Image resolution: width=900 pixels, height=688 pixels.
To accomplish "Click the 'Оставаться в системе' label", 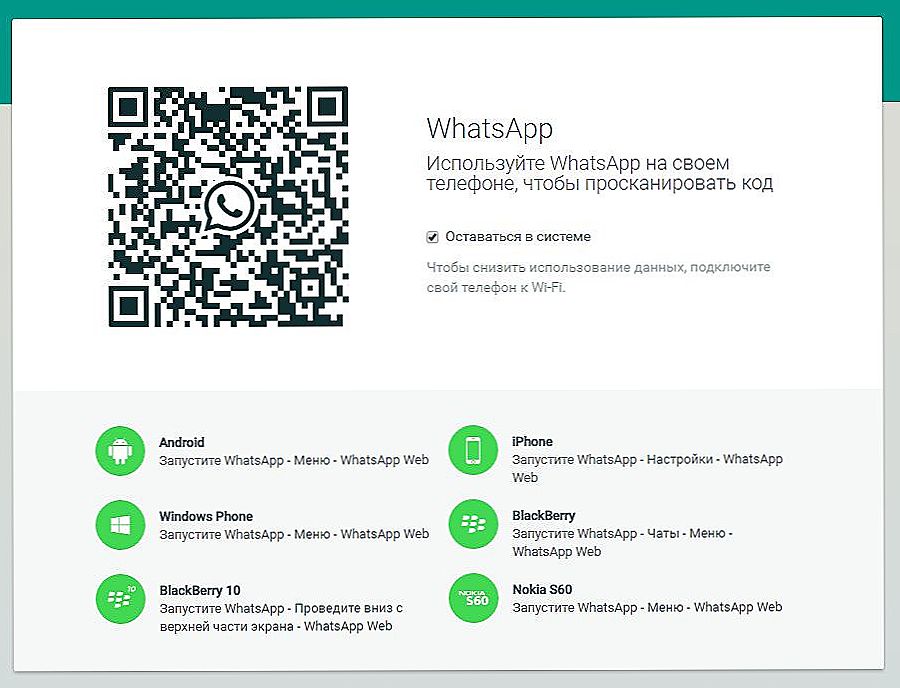I will (518, 236).
